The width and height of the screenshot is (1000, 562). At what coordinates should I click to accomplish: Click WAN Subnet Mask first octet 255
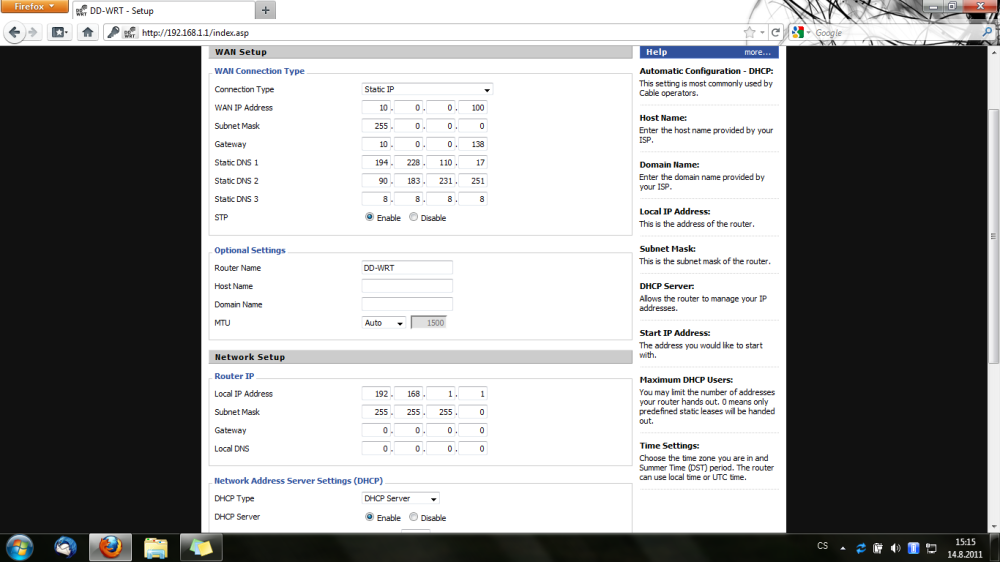[x=376, y=126]
